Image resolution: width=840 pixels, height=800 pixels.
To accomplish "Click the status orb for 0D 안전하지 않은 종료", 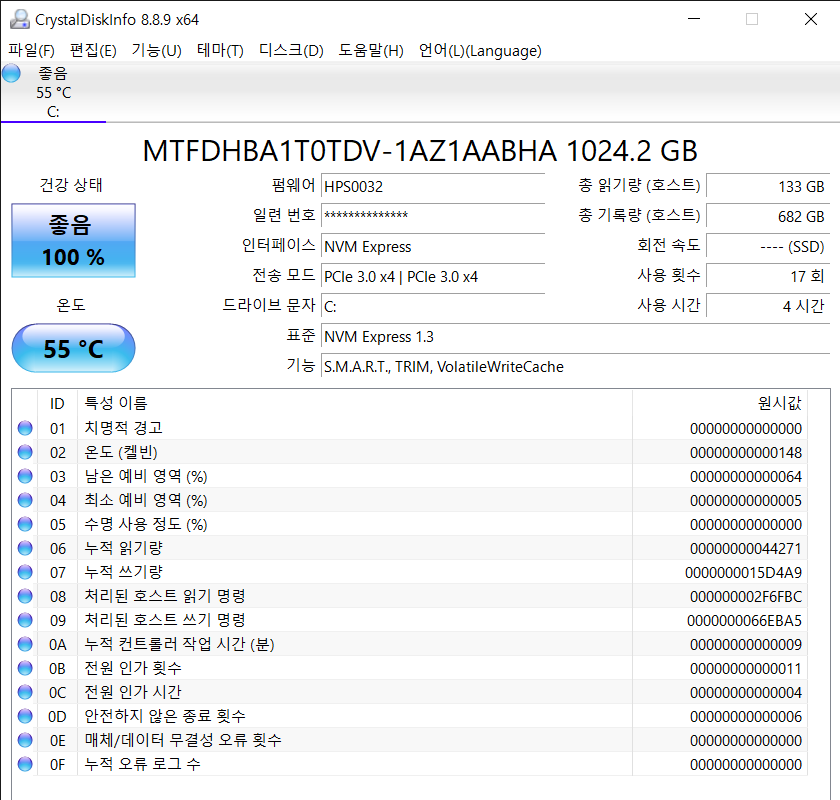I will click(x=25, y=716).
